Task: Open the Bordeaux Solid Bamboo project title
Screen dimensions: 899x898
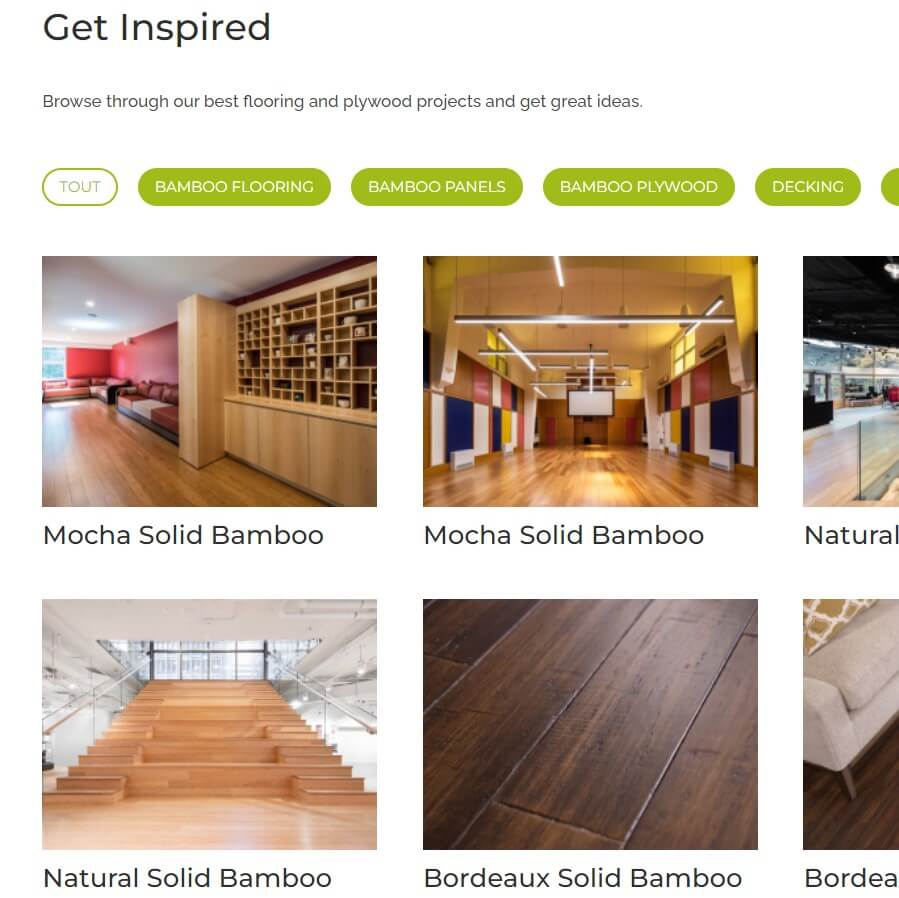Action: pyautogui.click(x=583, y=879)
